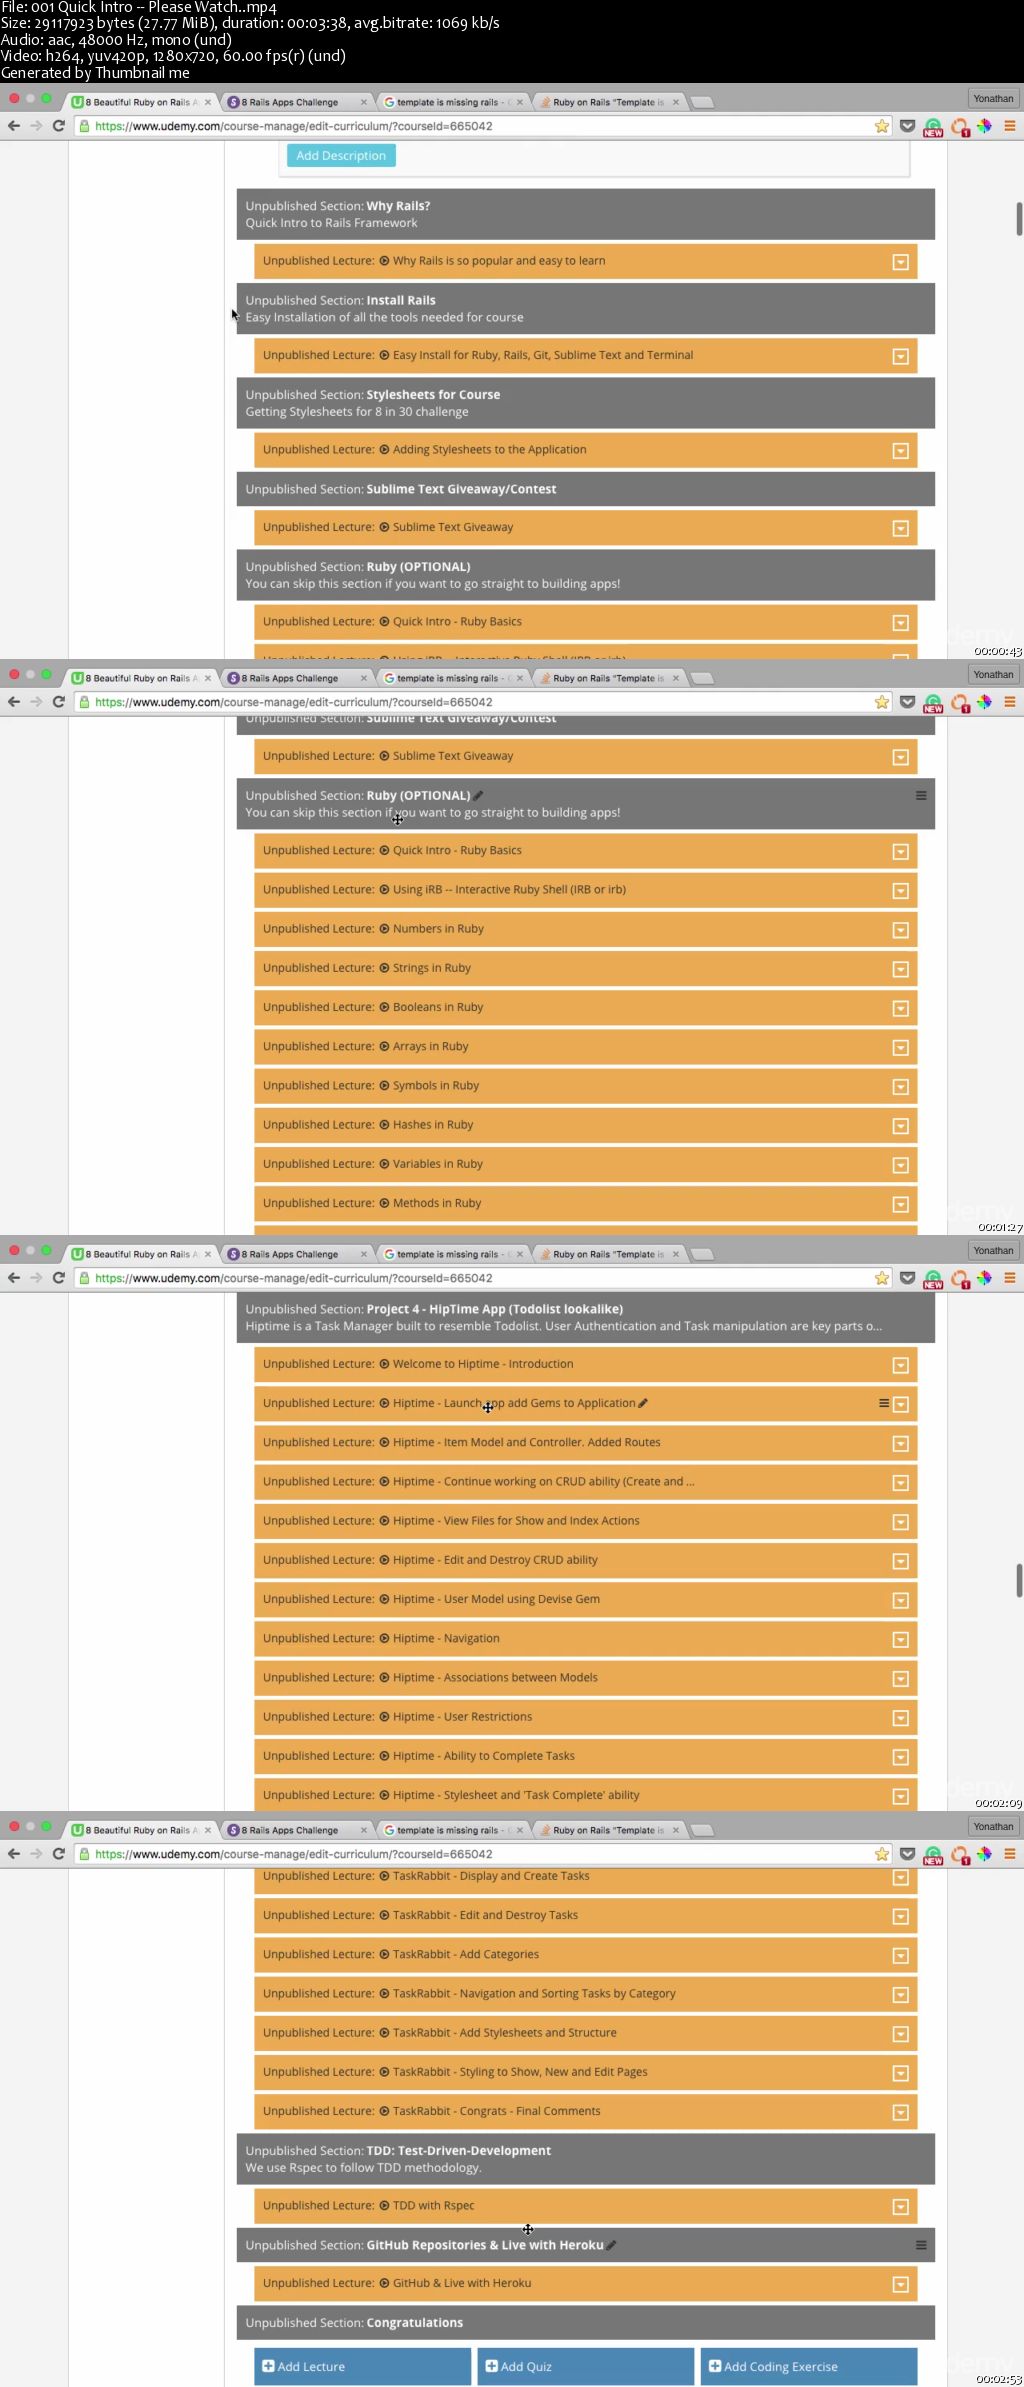The width and height of the screenshot is (1024, 2387).
Task: Expand the 'Why Rails is so popular' lecture
Action: [x=900, y=262]
